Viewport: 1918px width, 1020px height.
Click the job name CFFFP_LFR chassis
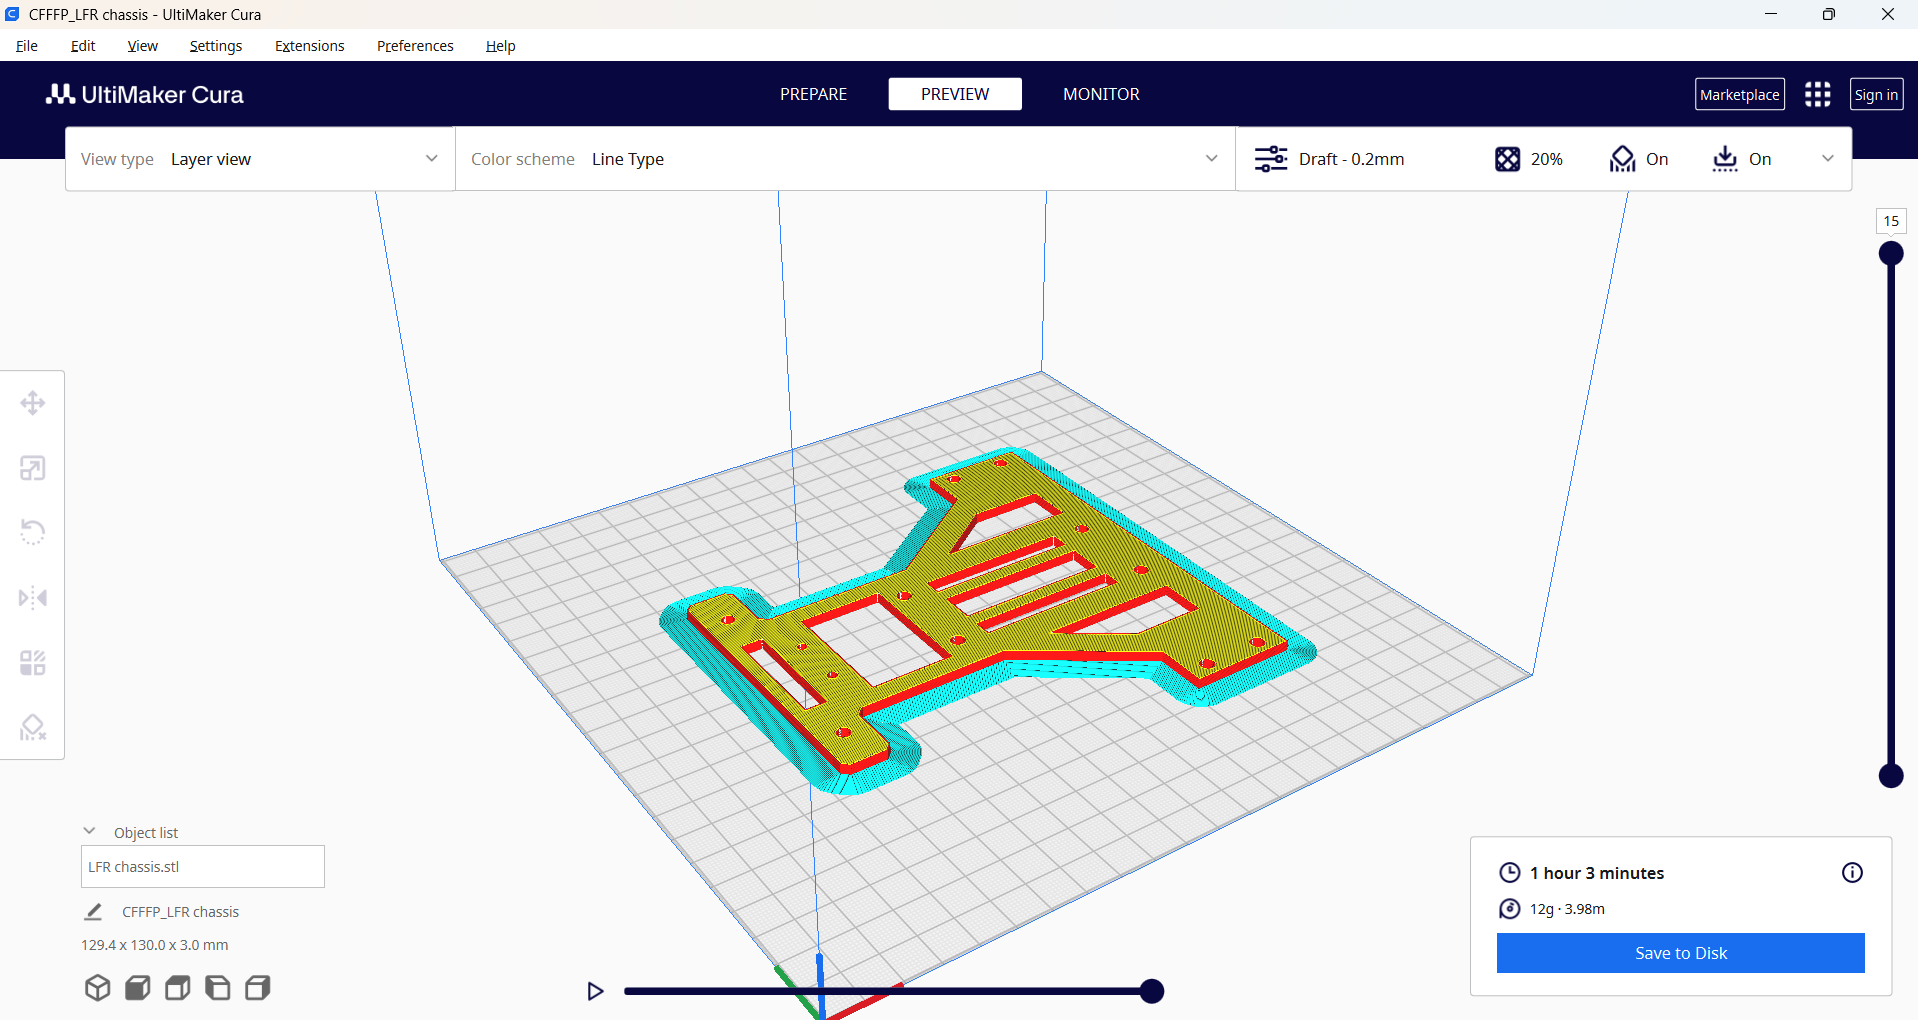coord(181,912)
